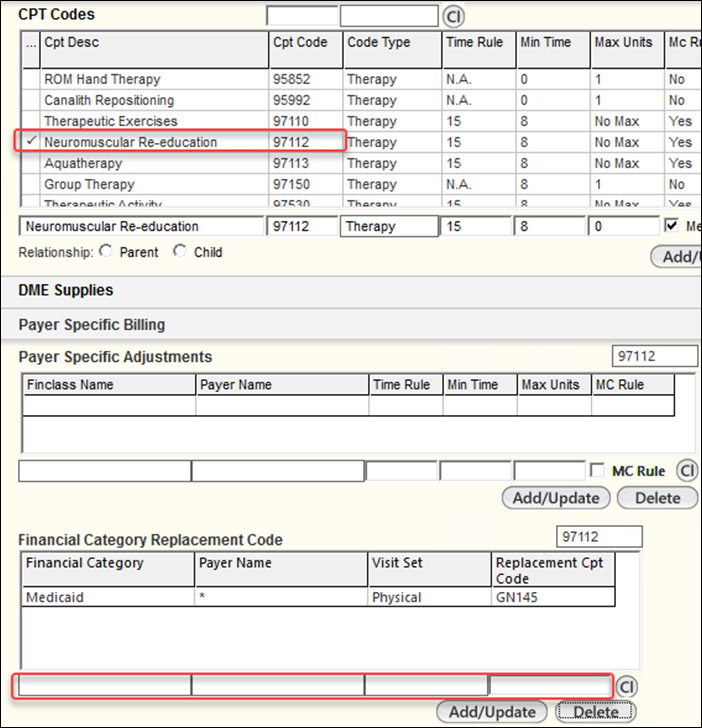Click the Finclass Name entry field in Payer Adjustments

(x=105, y=471)
